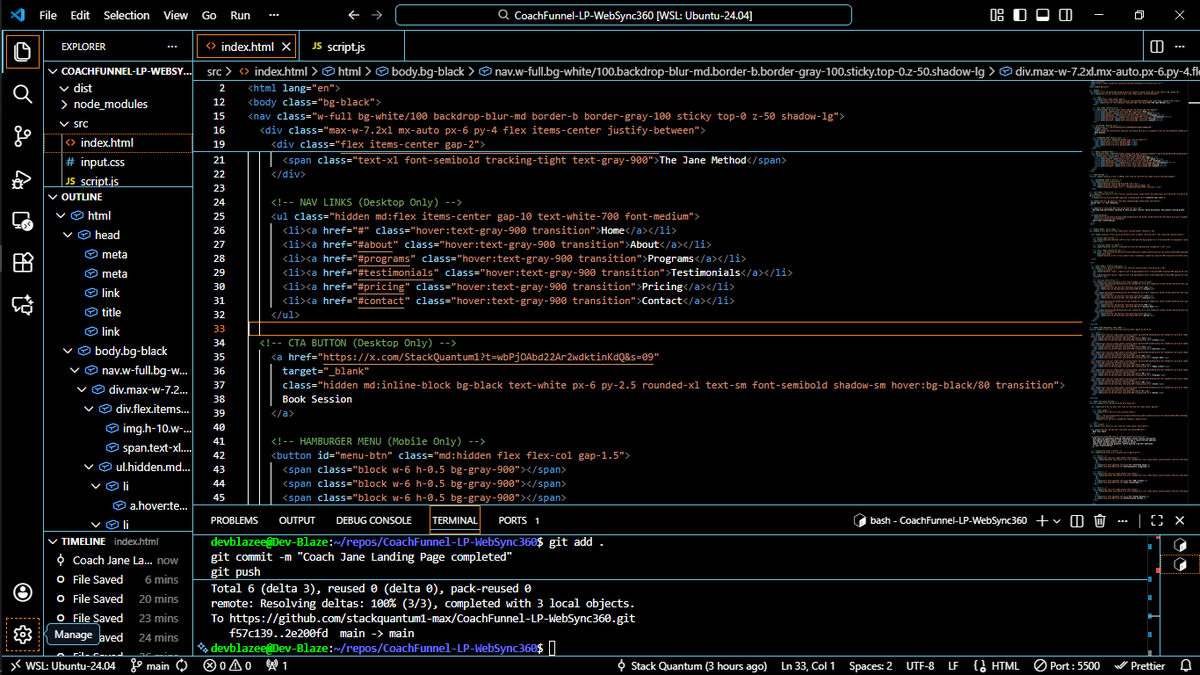This screenshot has width=1200, height=675.
Task: Click Spaces: 2 indentation setting
Action: point(871,666)
